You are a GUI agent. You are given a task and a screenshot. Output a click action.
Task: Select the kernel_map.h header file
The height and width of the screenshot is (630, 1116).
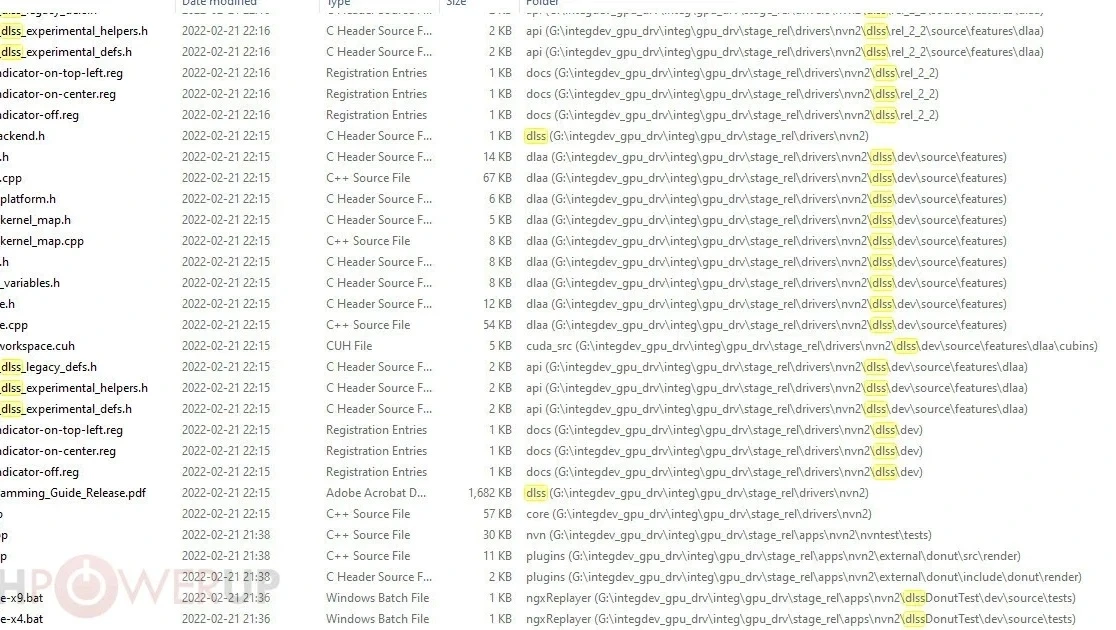[35, 220]
